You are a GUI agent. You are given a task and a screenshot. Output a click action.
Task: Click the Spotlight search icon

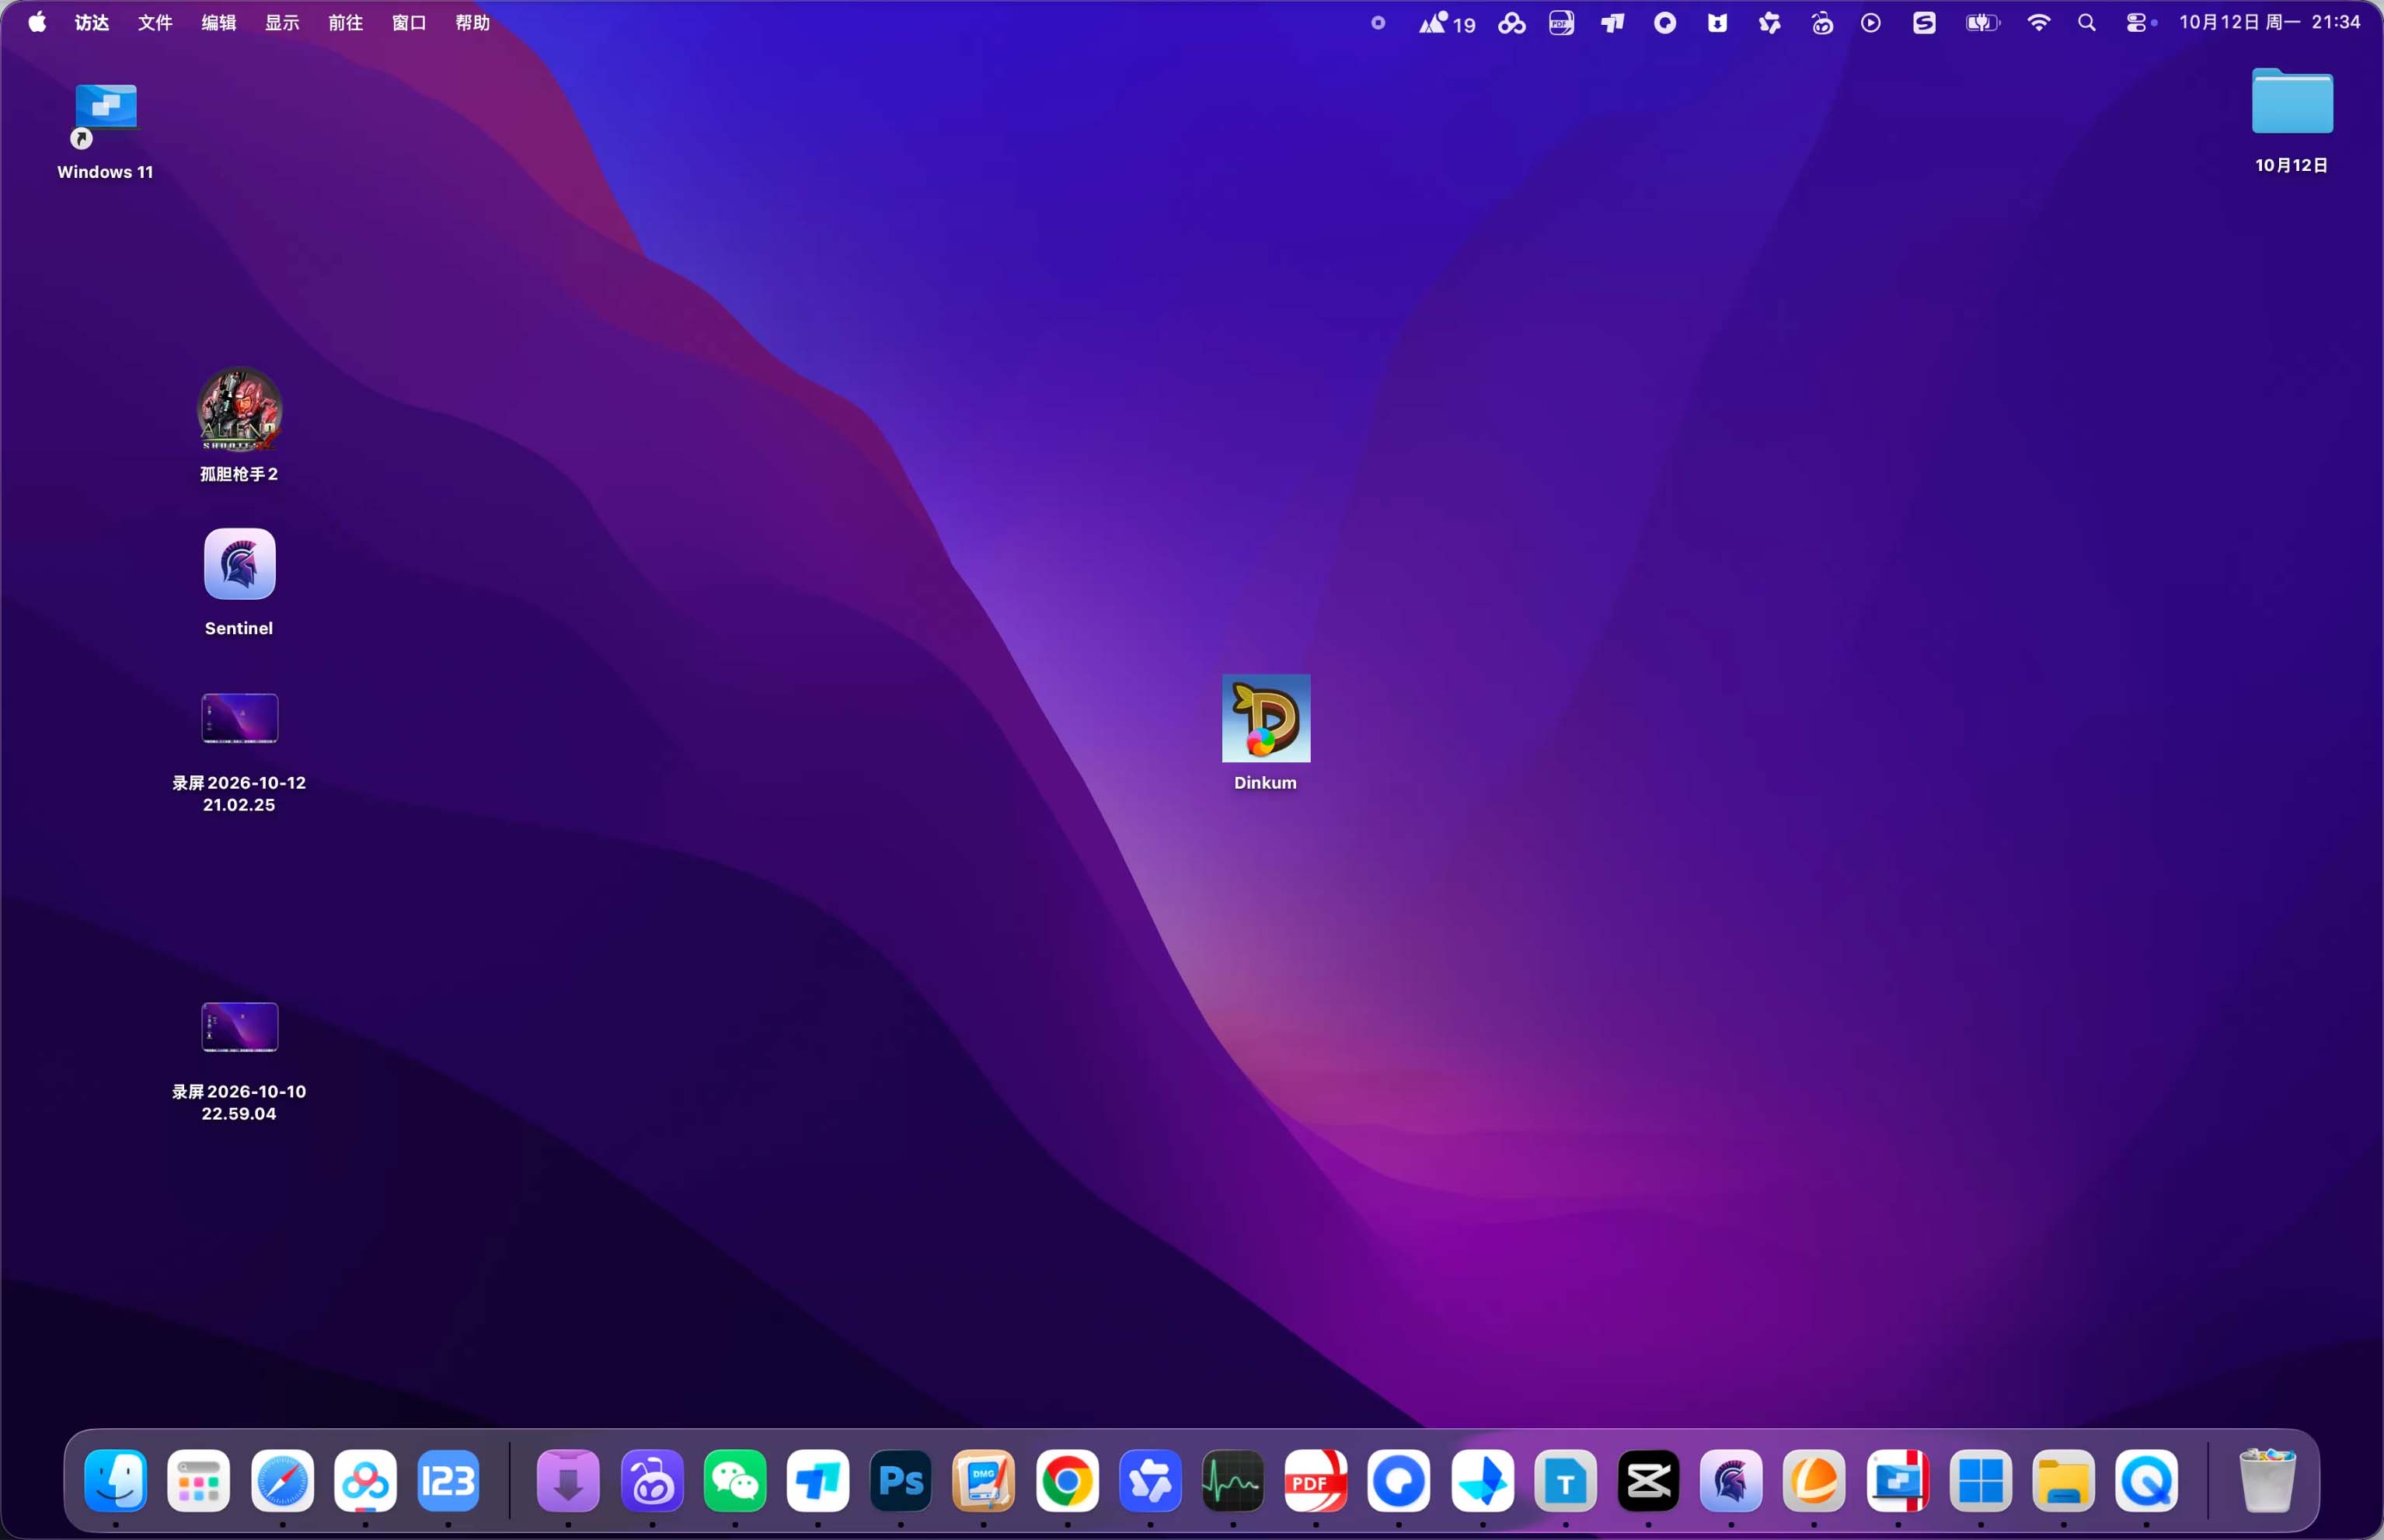pyautogui.click(x=2087, y=22)
